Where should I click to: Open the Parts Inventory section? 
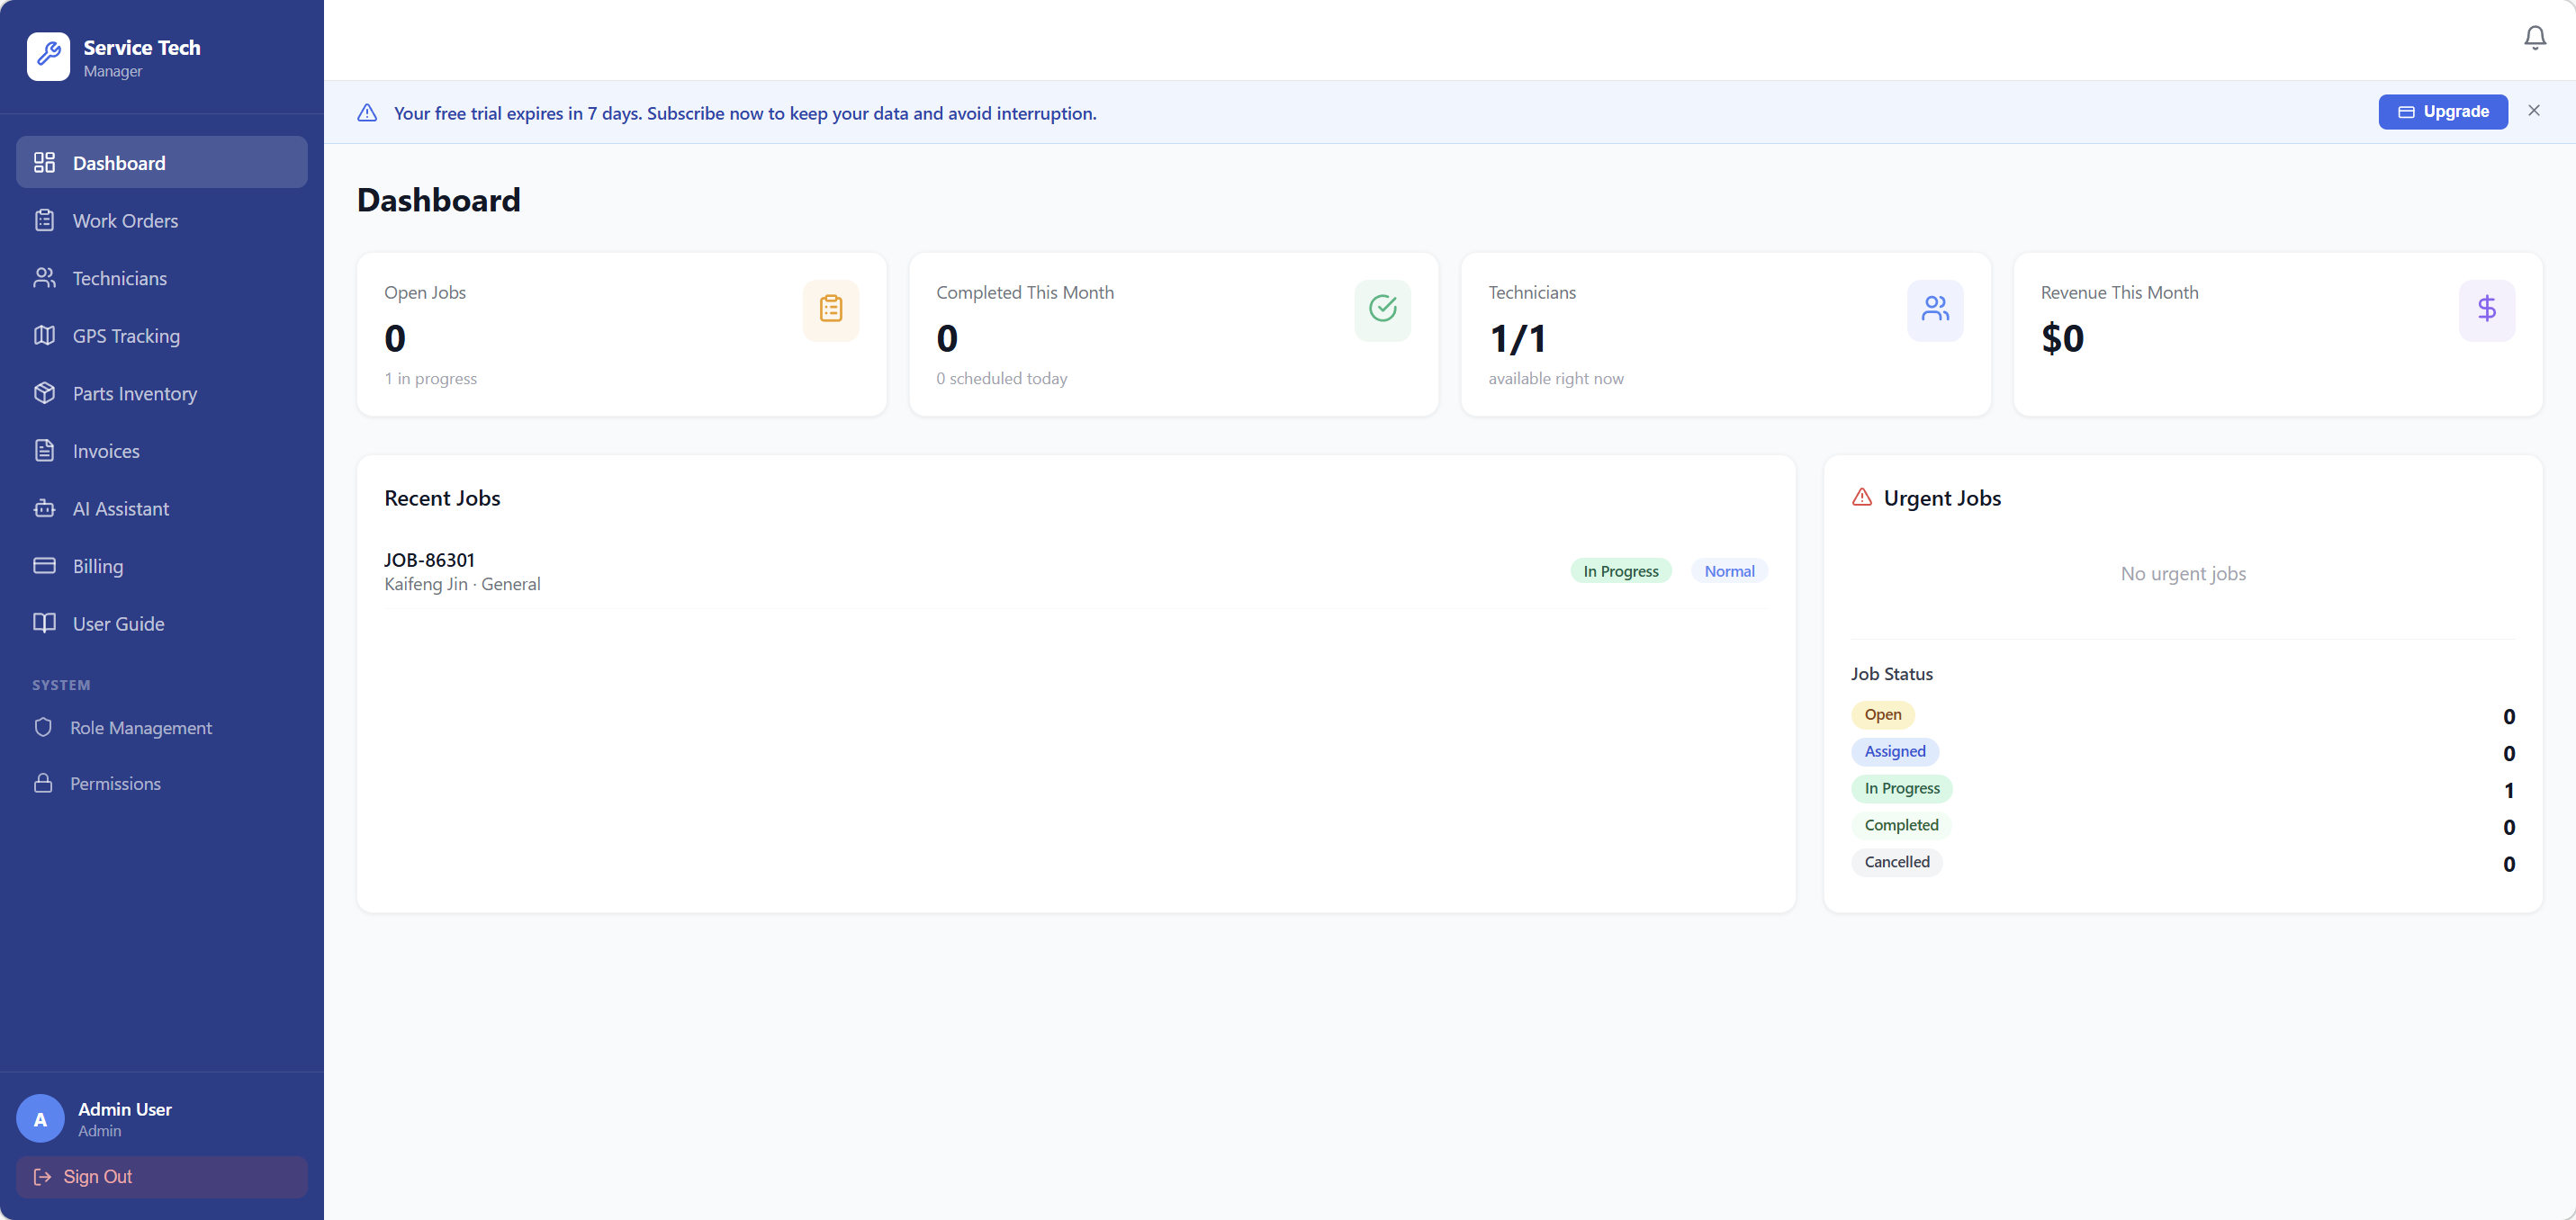point(134,394)
